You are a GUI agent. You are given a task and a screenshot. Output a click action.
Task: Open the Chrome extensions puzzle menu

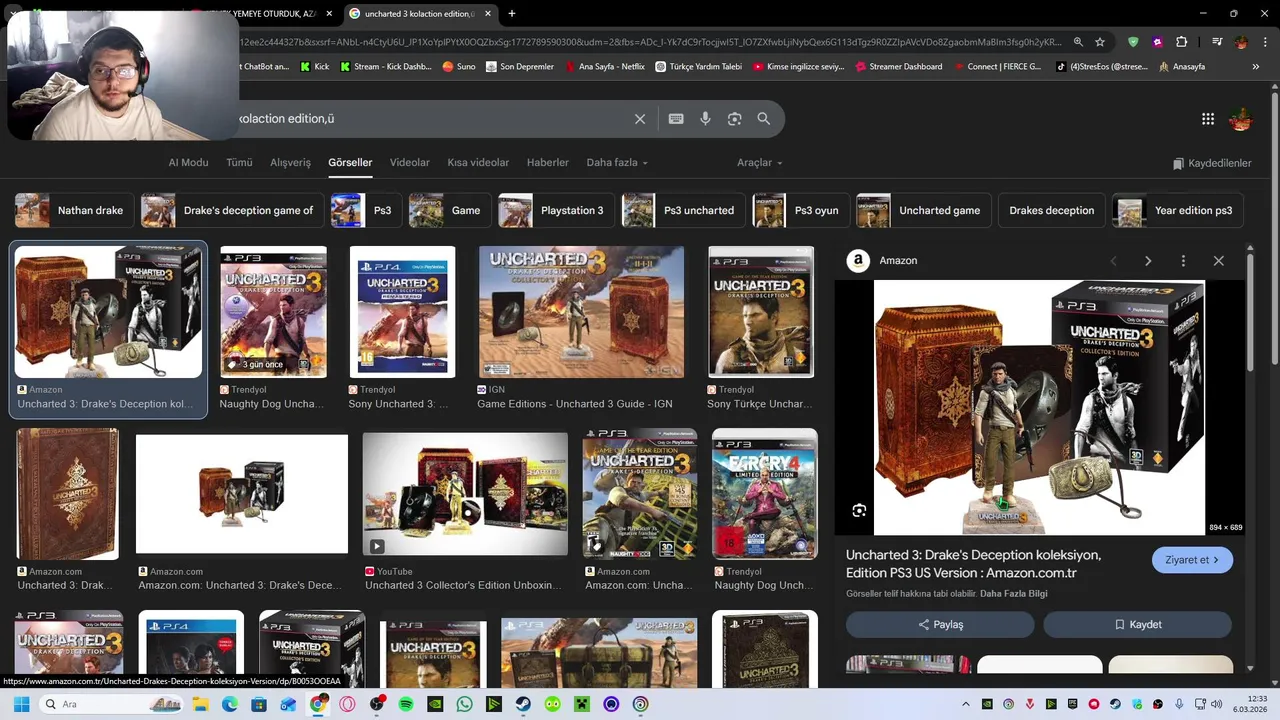[1181, 42]
